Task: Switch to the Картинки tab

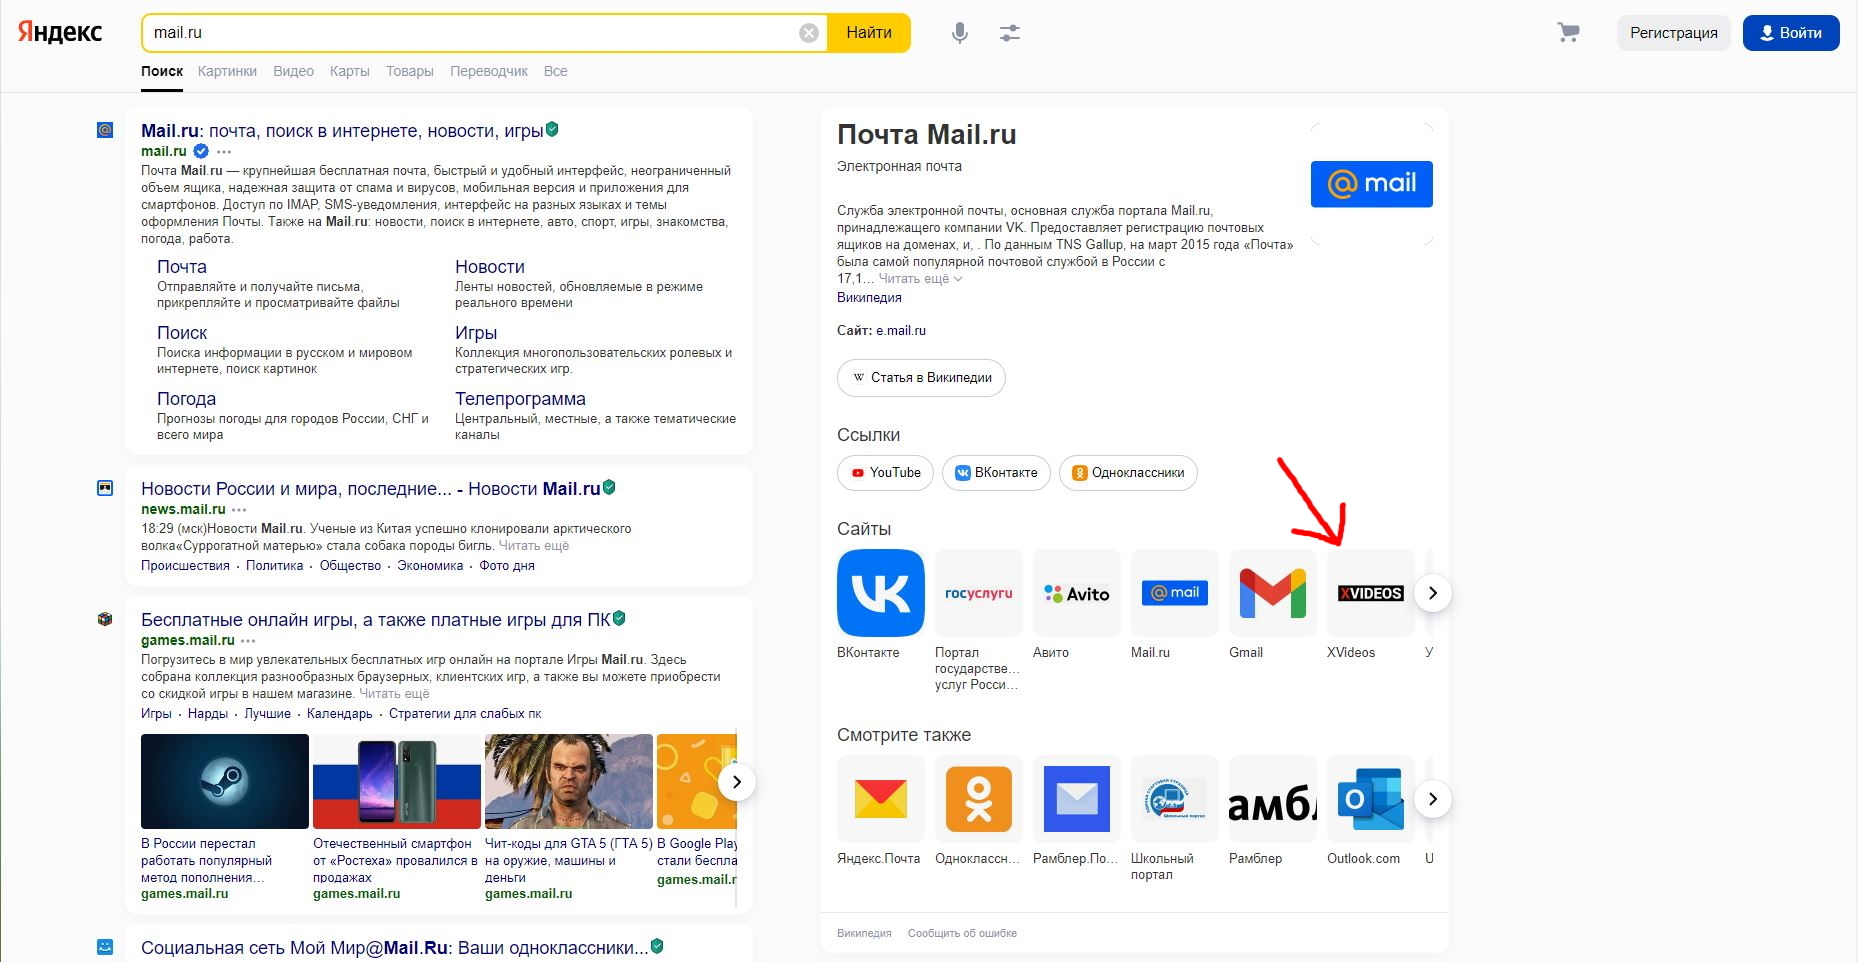Action: tap(227, 71)
